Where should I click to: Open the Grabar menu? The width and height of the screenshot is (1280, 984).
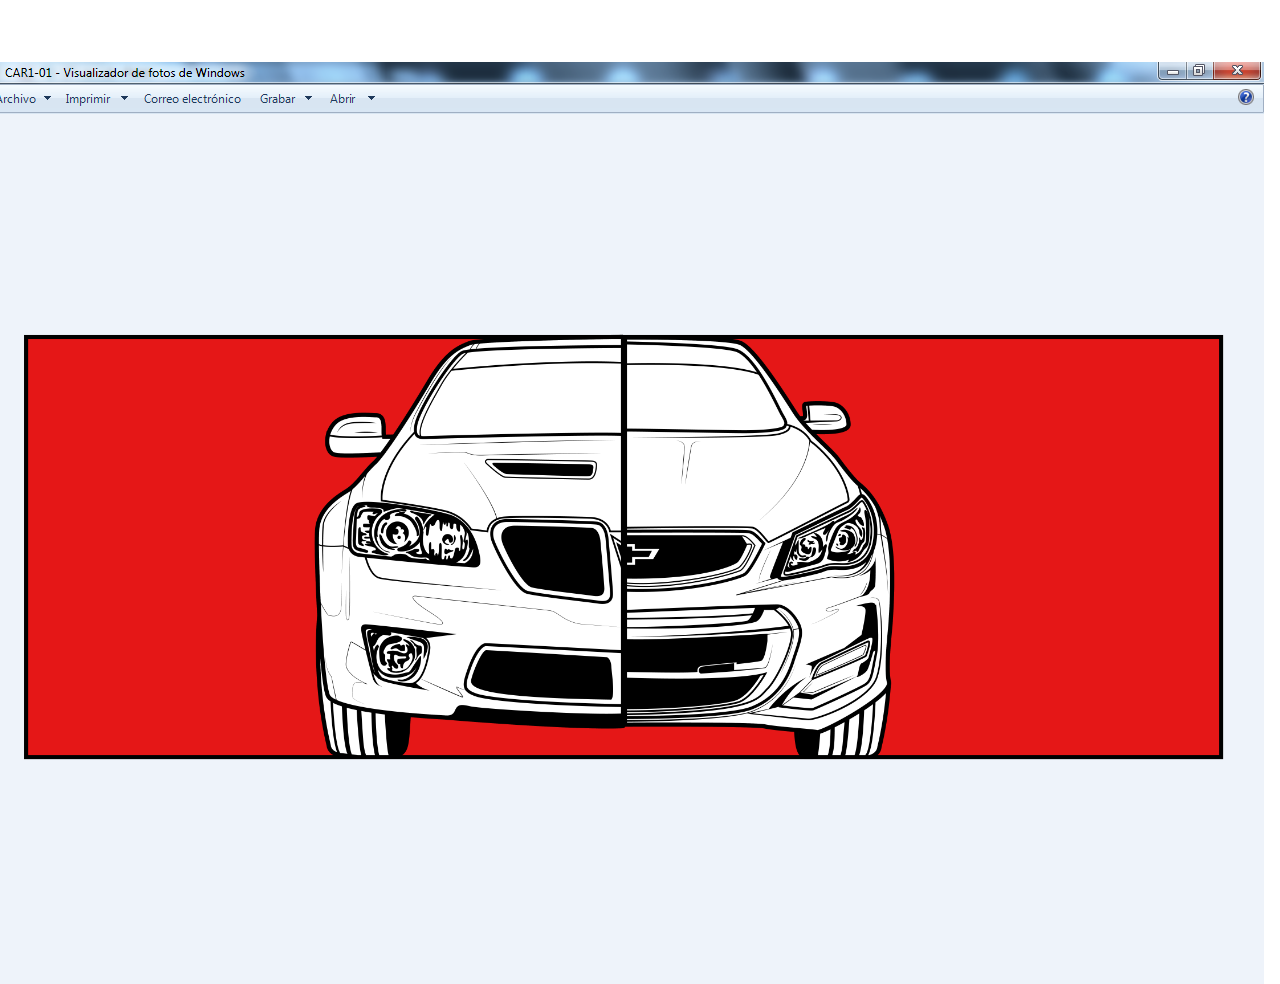277,99
